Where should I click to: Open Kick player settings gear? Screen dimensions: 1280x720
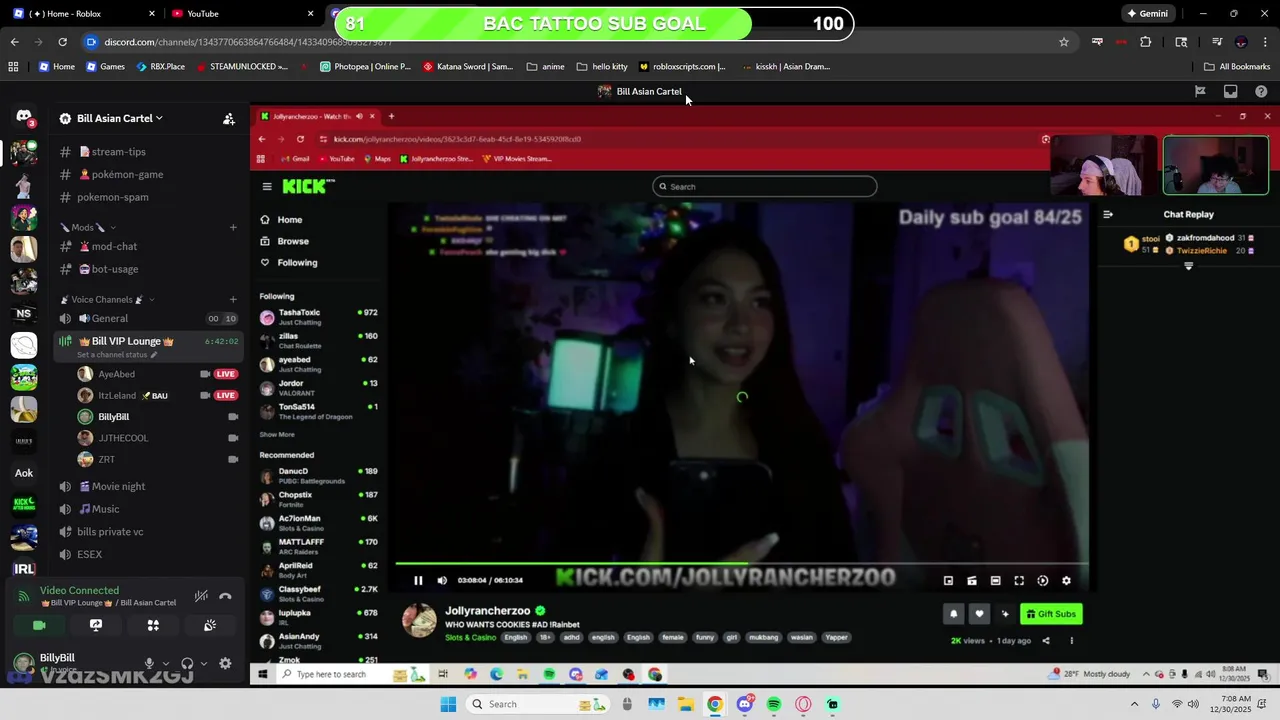point(1066,580)
